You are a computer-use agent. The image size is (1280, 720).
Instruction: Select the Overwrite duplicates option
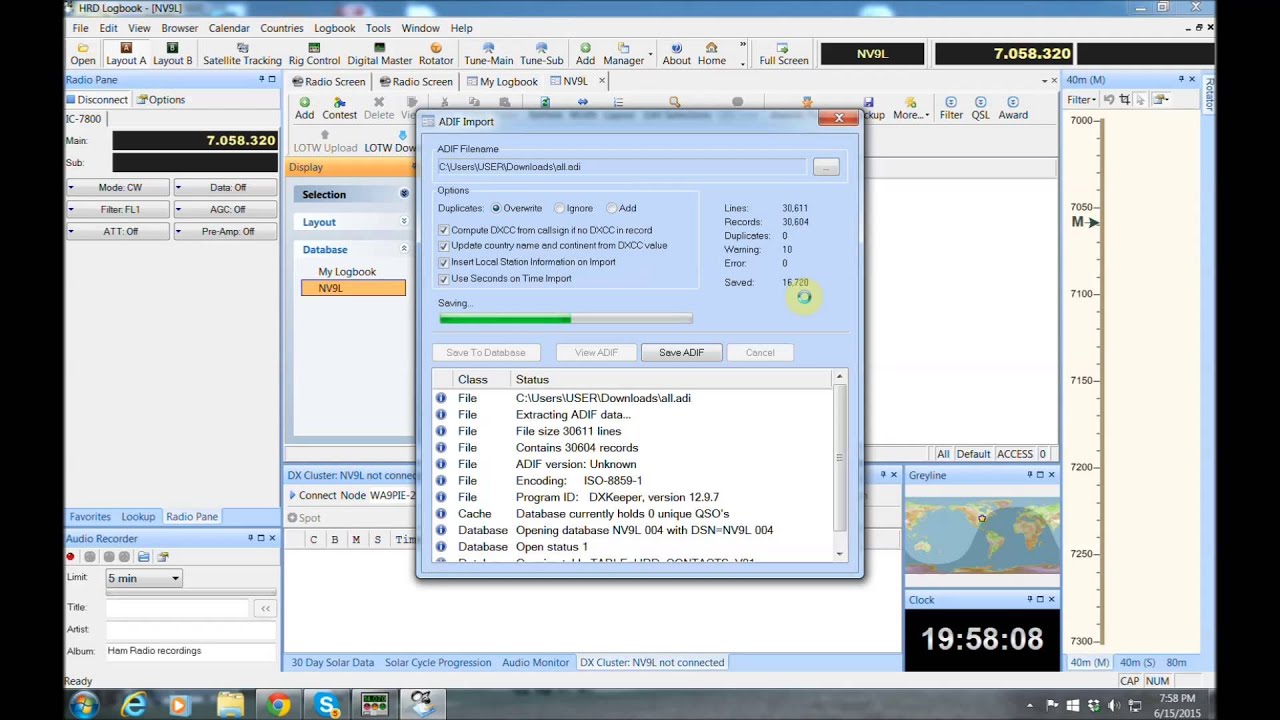496,208
